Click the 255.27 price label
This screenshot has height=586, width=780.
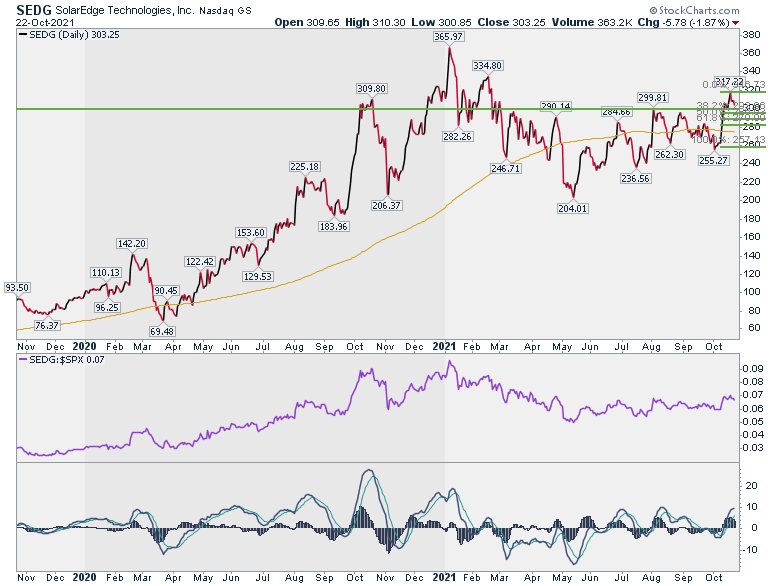click(x=713, y=161)
